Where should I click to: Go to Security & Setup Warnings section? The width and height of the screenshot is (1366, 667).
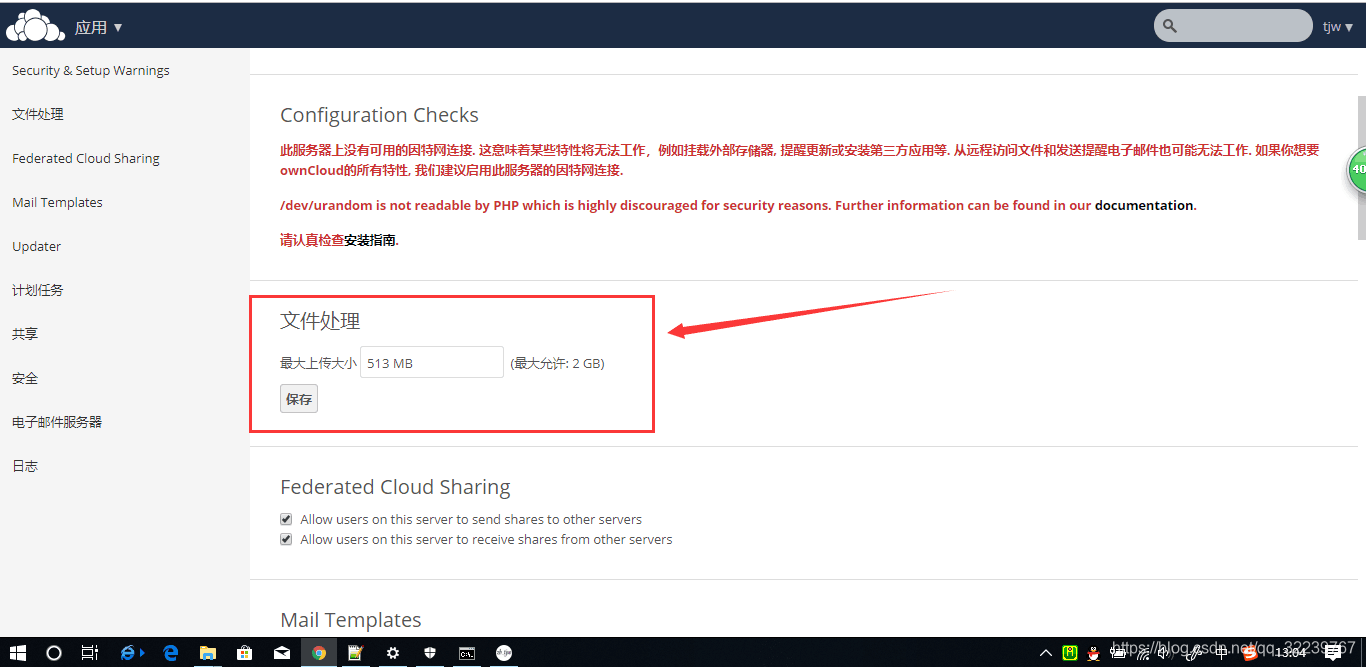click(x=91, y=70)
